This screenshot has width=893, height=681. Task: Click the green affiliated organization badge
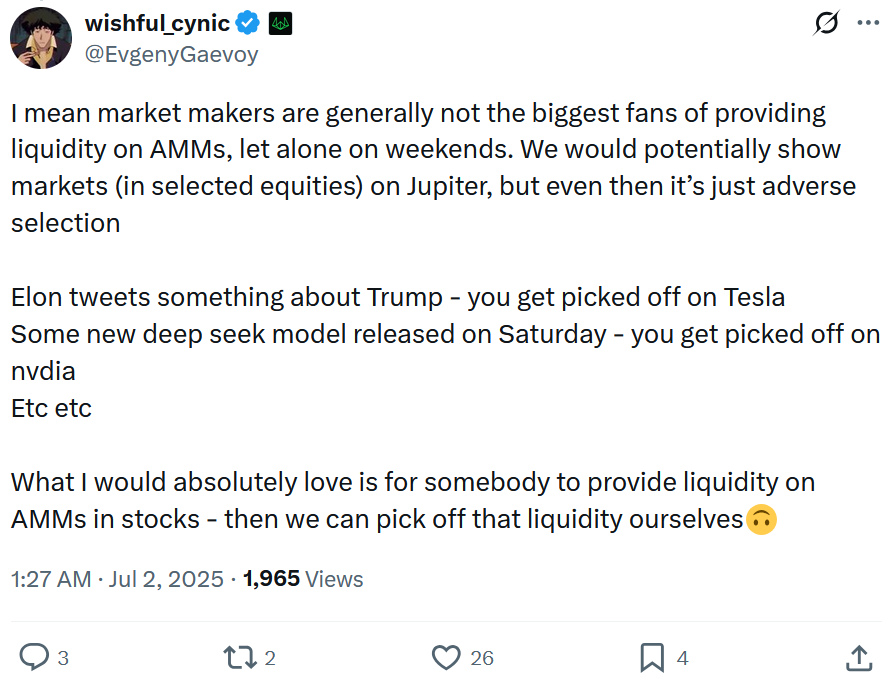[280, 22]
